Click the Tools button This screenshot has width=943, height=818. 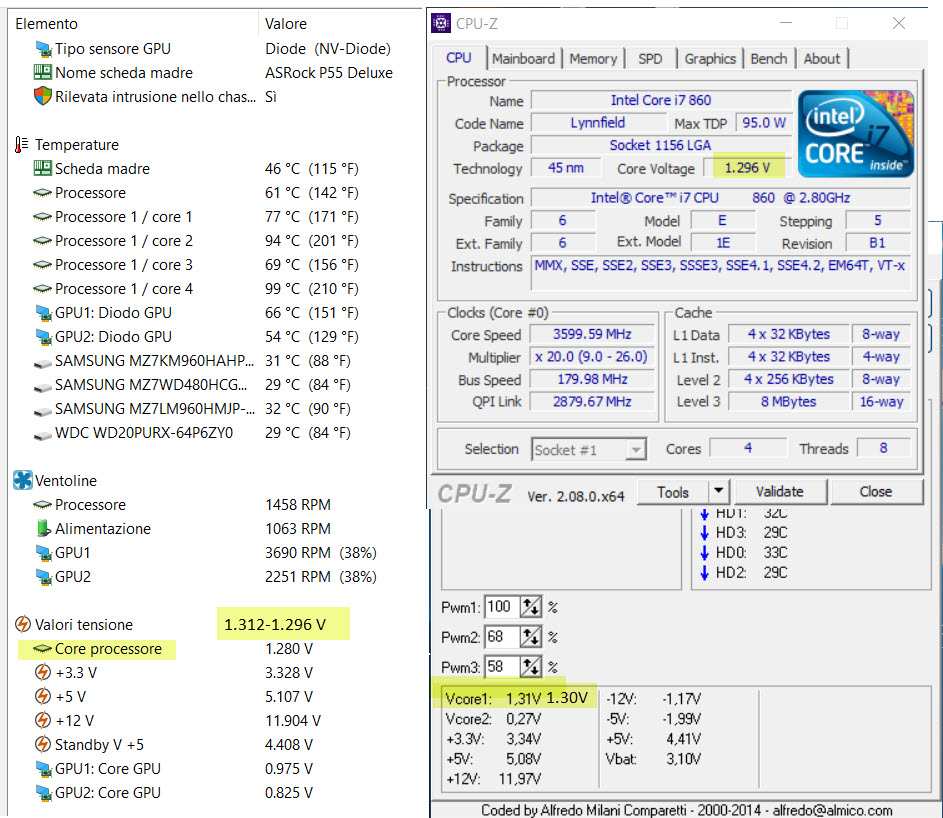pos(673,492)
